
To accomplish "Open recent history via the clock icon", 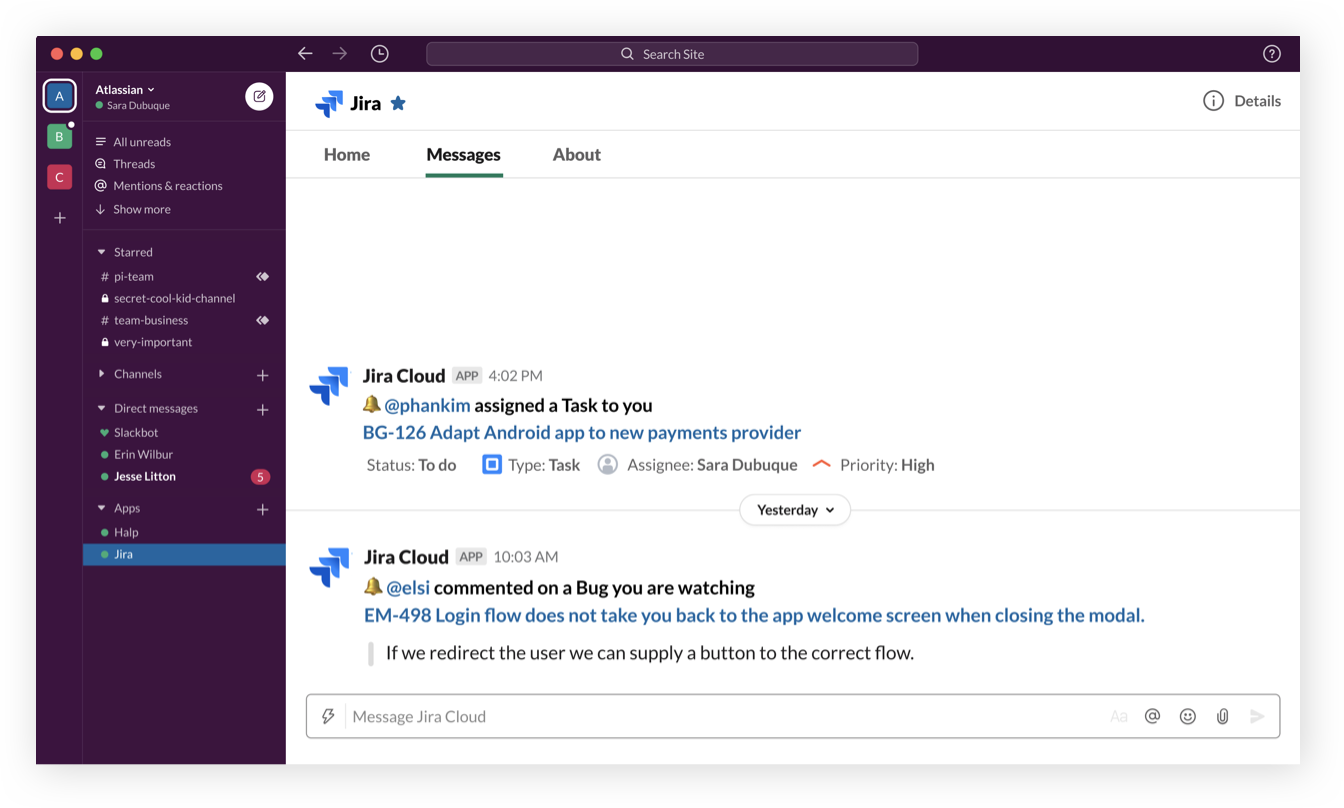I will point(379,53).
